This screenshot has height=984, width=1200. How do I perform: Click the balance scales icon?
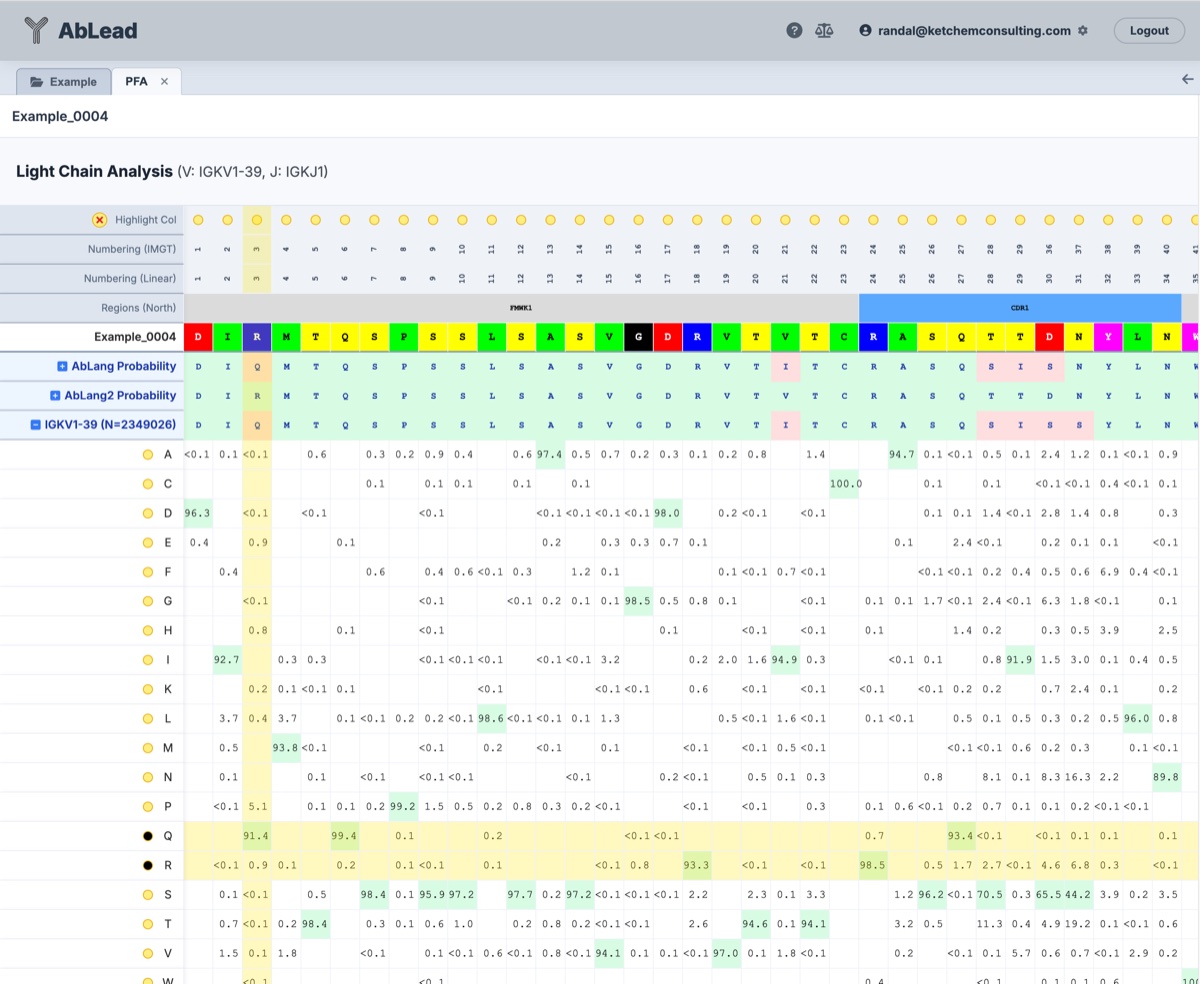(824, 31)
